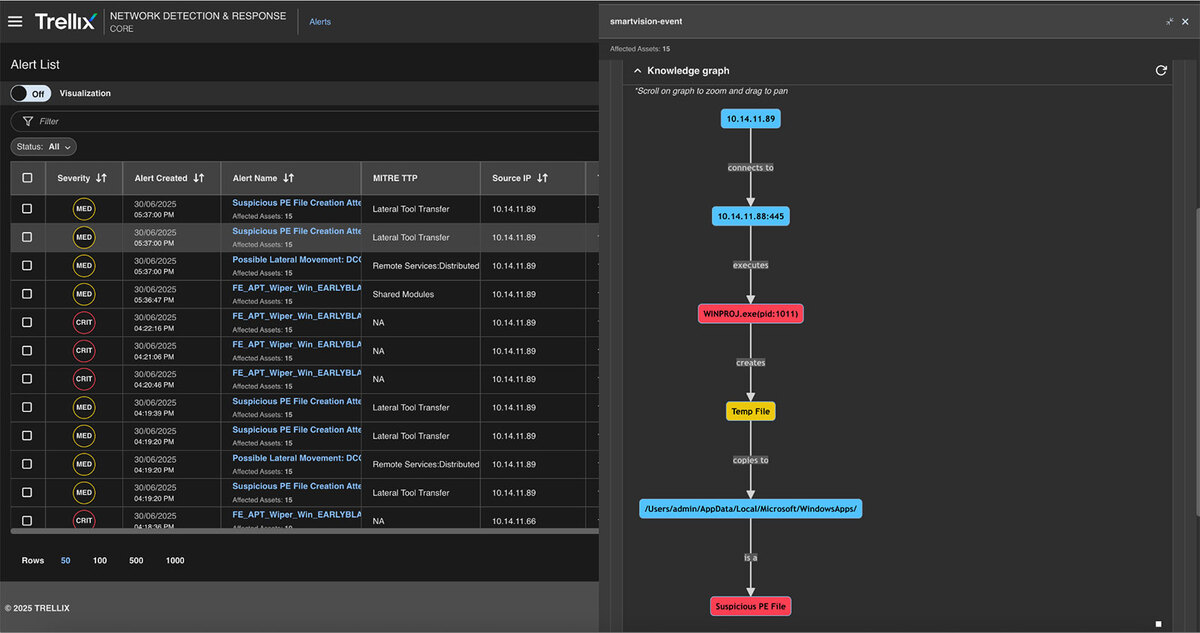
Task: Refresh the Knowledge graph
Action: pyautogui.click(x=1161, y=71)
